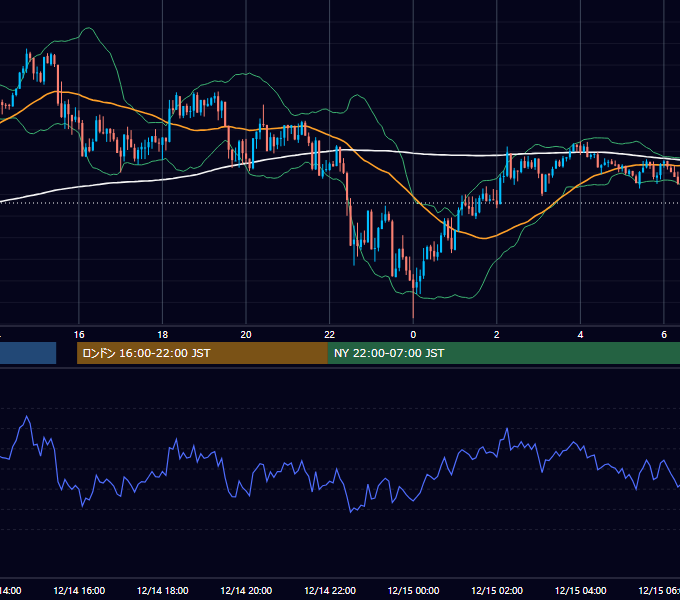Click hour label 18 on price chart axis
680x600 pixels.
163,335
